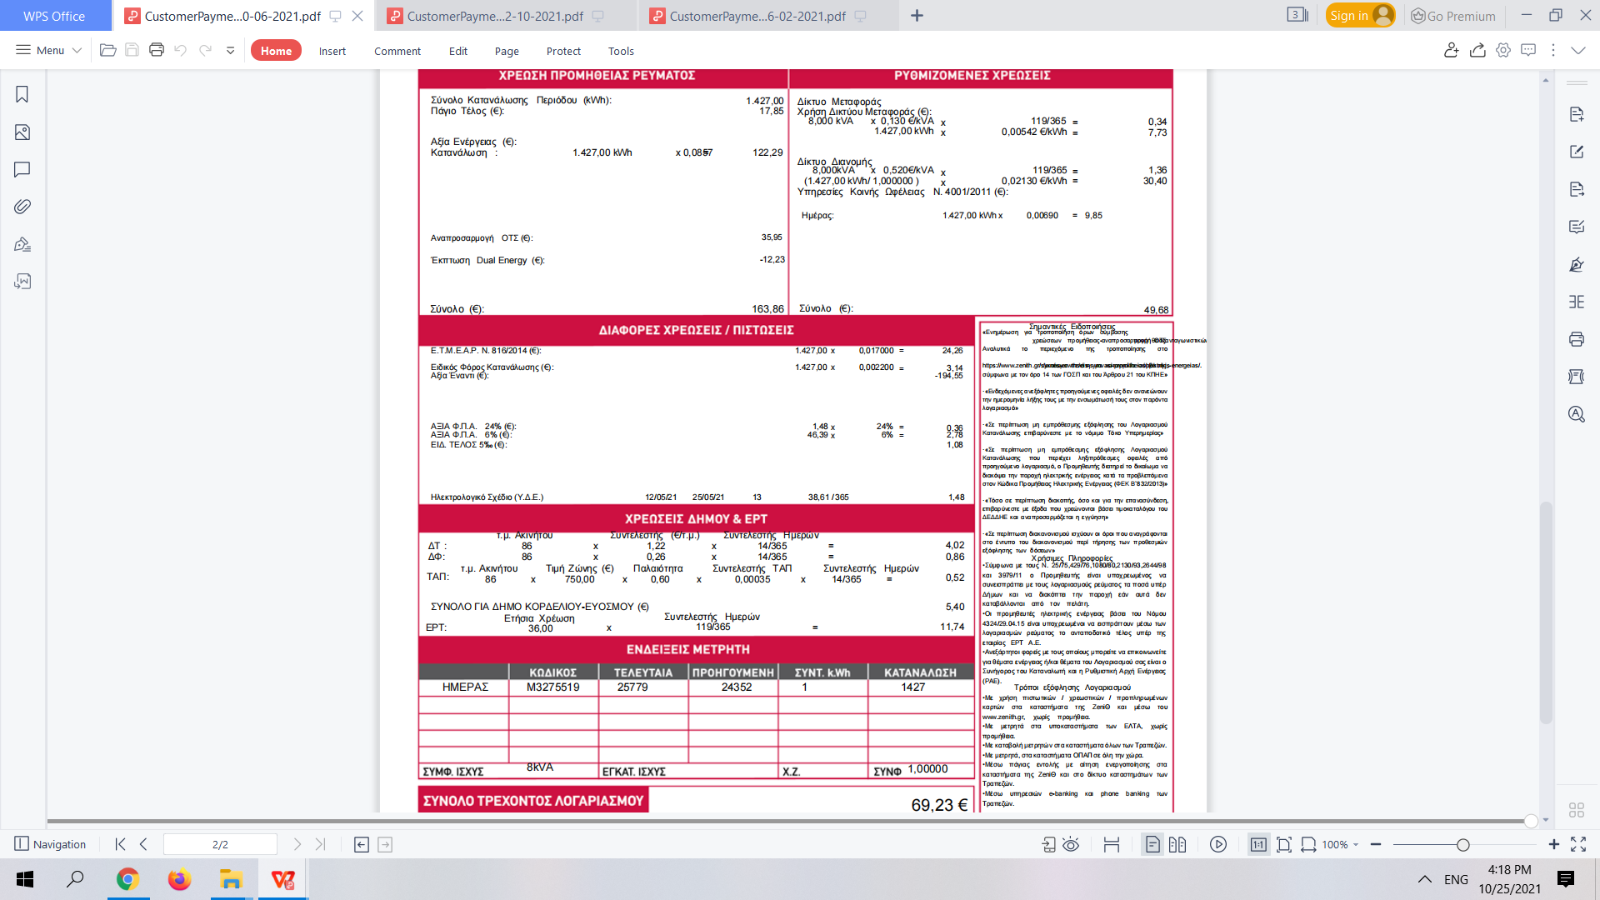Viewport: 1600px width, 900px height.
Task: Toggle the Navigation pane
Action: click(50, 844)
